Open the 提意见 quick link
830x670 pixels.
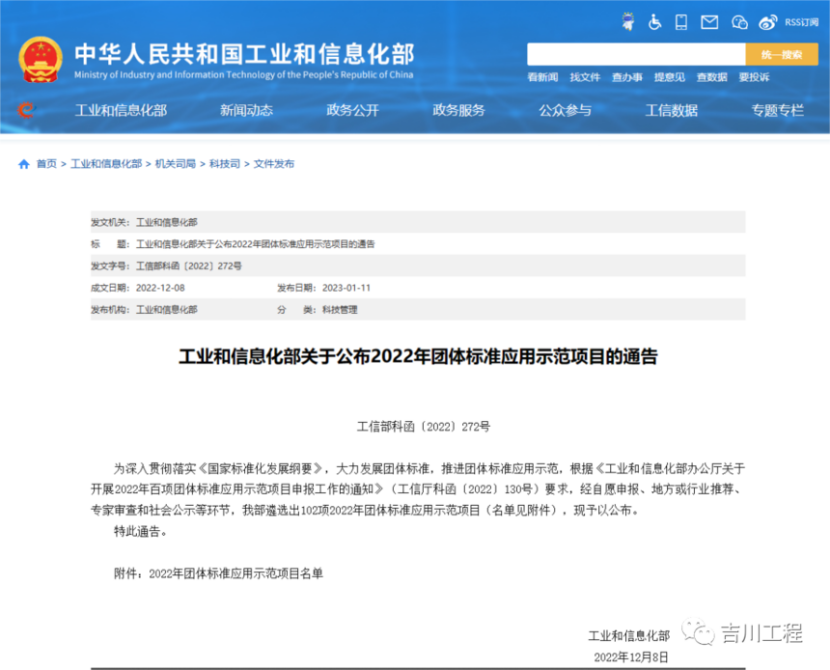pyautogui.click(x=670, y=77)
